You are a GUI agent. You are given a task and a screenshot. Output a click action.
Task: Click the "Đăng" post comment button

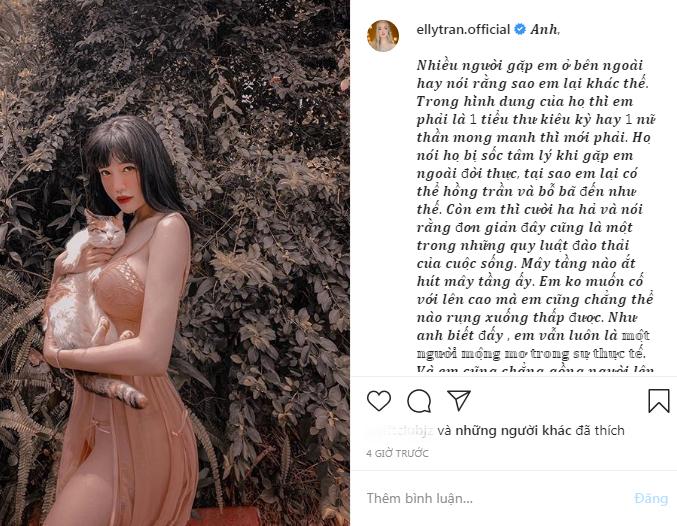pos(651,498)
